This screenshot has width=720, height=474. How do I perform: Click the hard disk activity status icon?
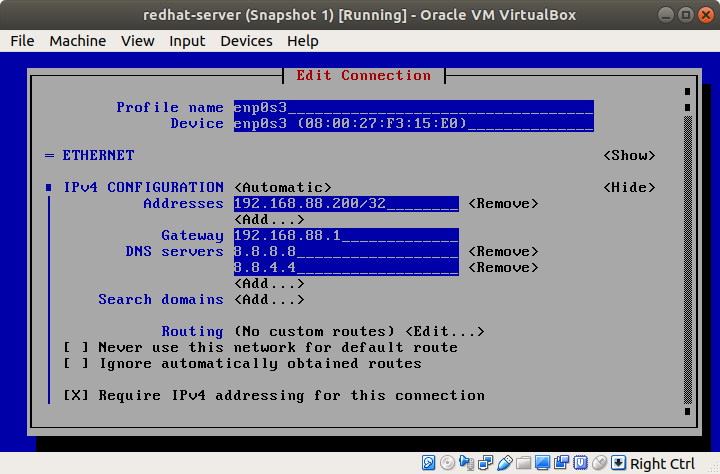428,463
